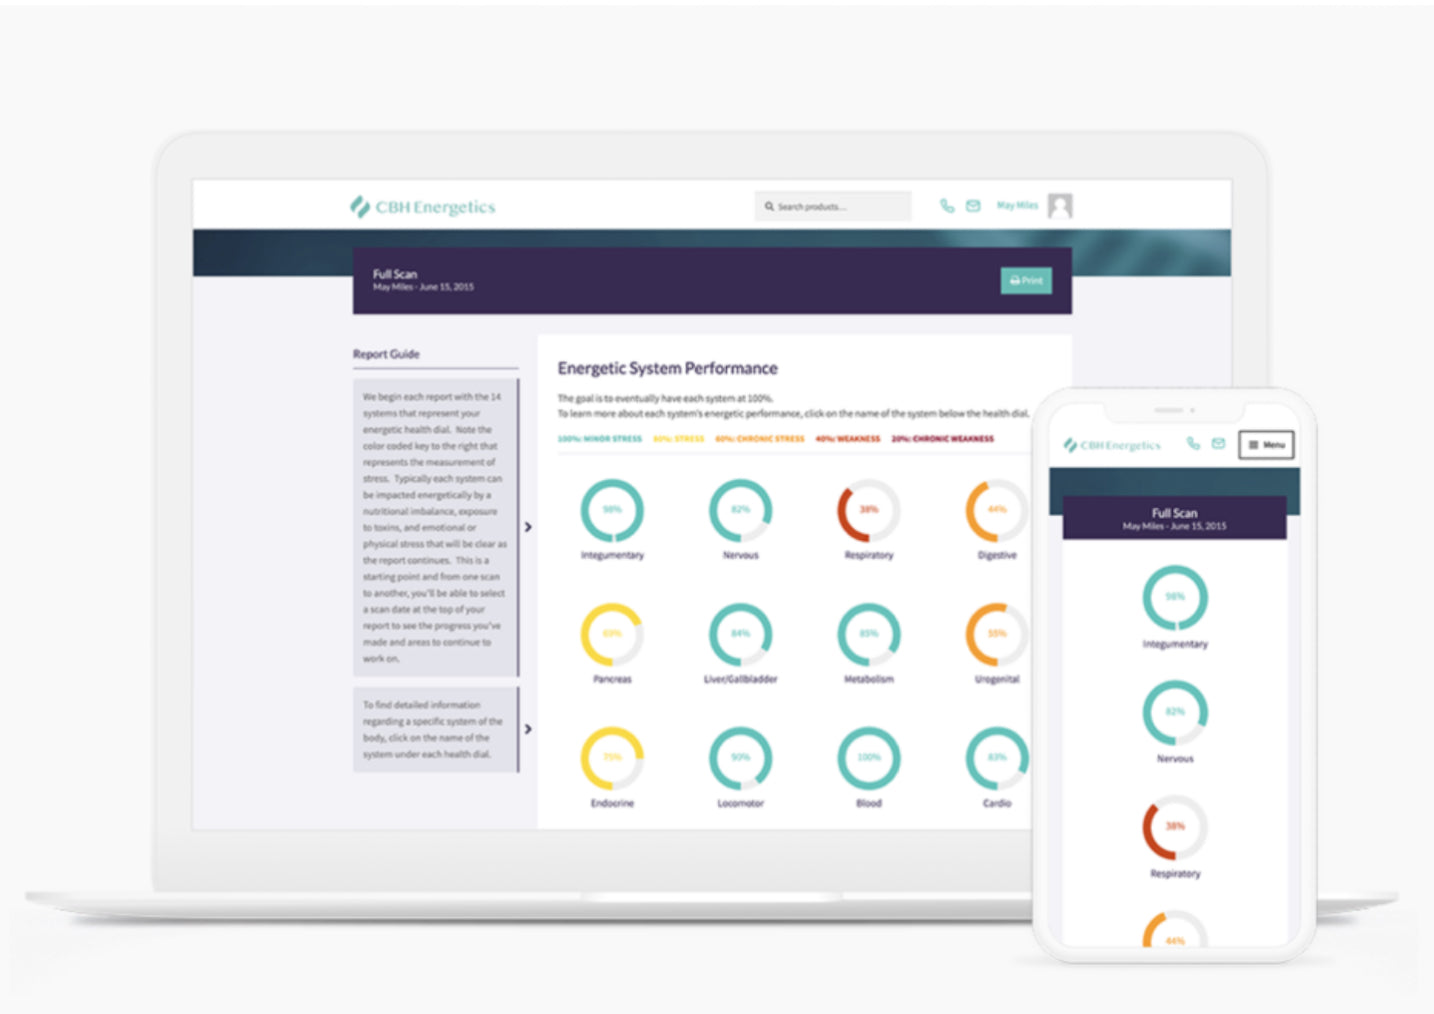Viewport: 1434px width, 1014px height.
Task: Tap the Nervous dial on the mobile view
Action: click(x=1175, y=712)
